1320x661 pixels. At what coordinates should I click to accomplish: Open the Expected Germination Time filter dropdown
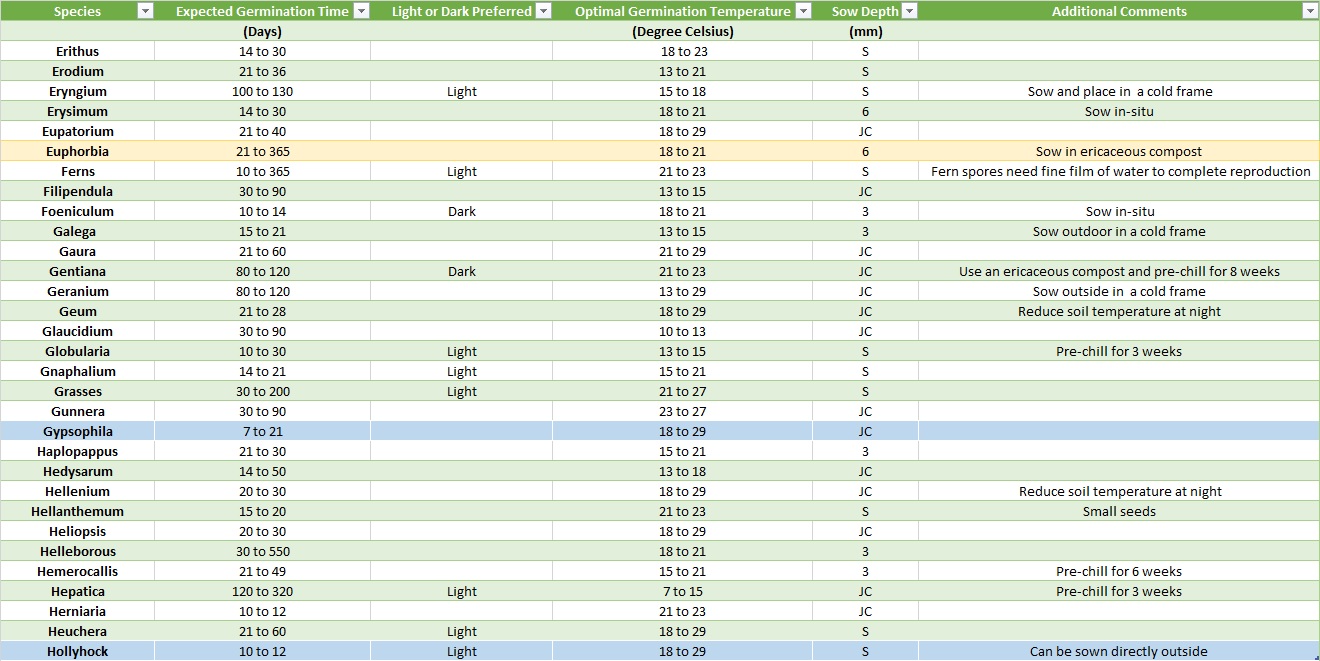click(x=361, y=11)
